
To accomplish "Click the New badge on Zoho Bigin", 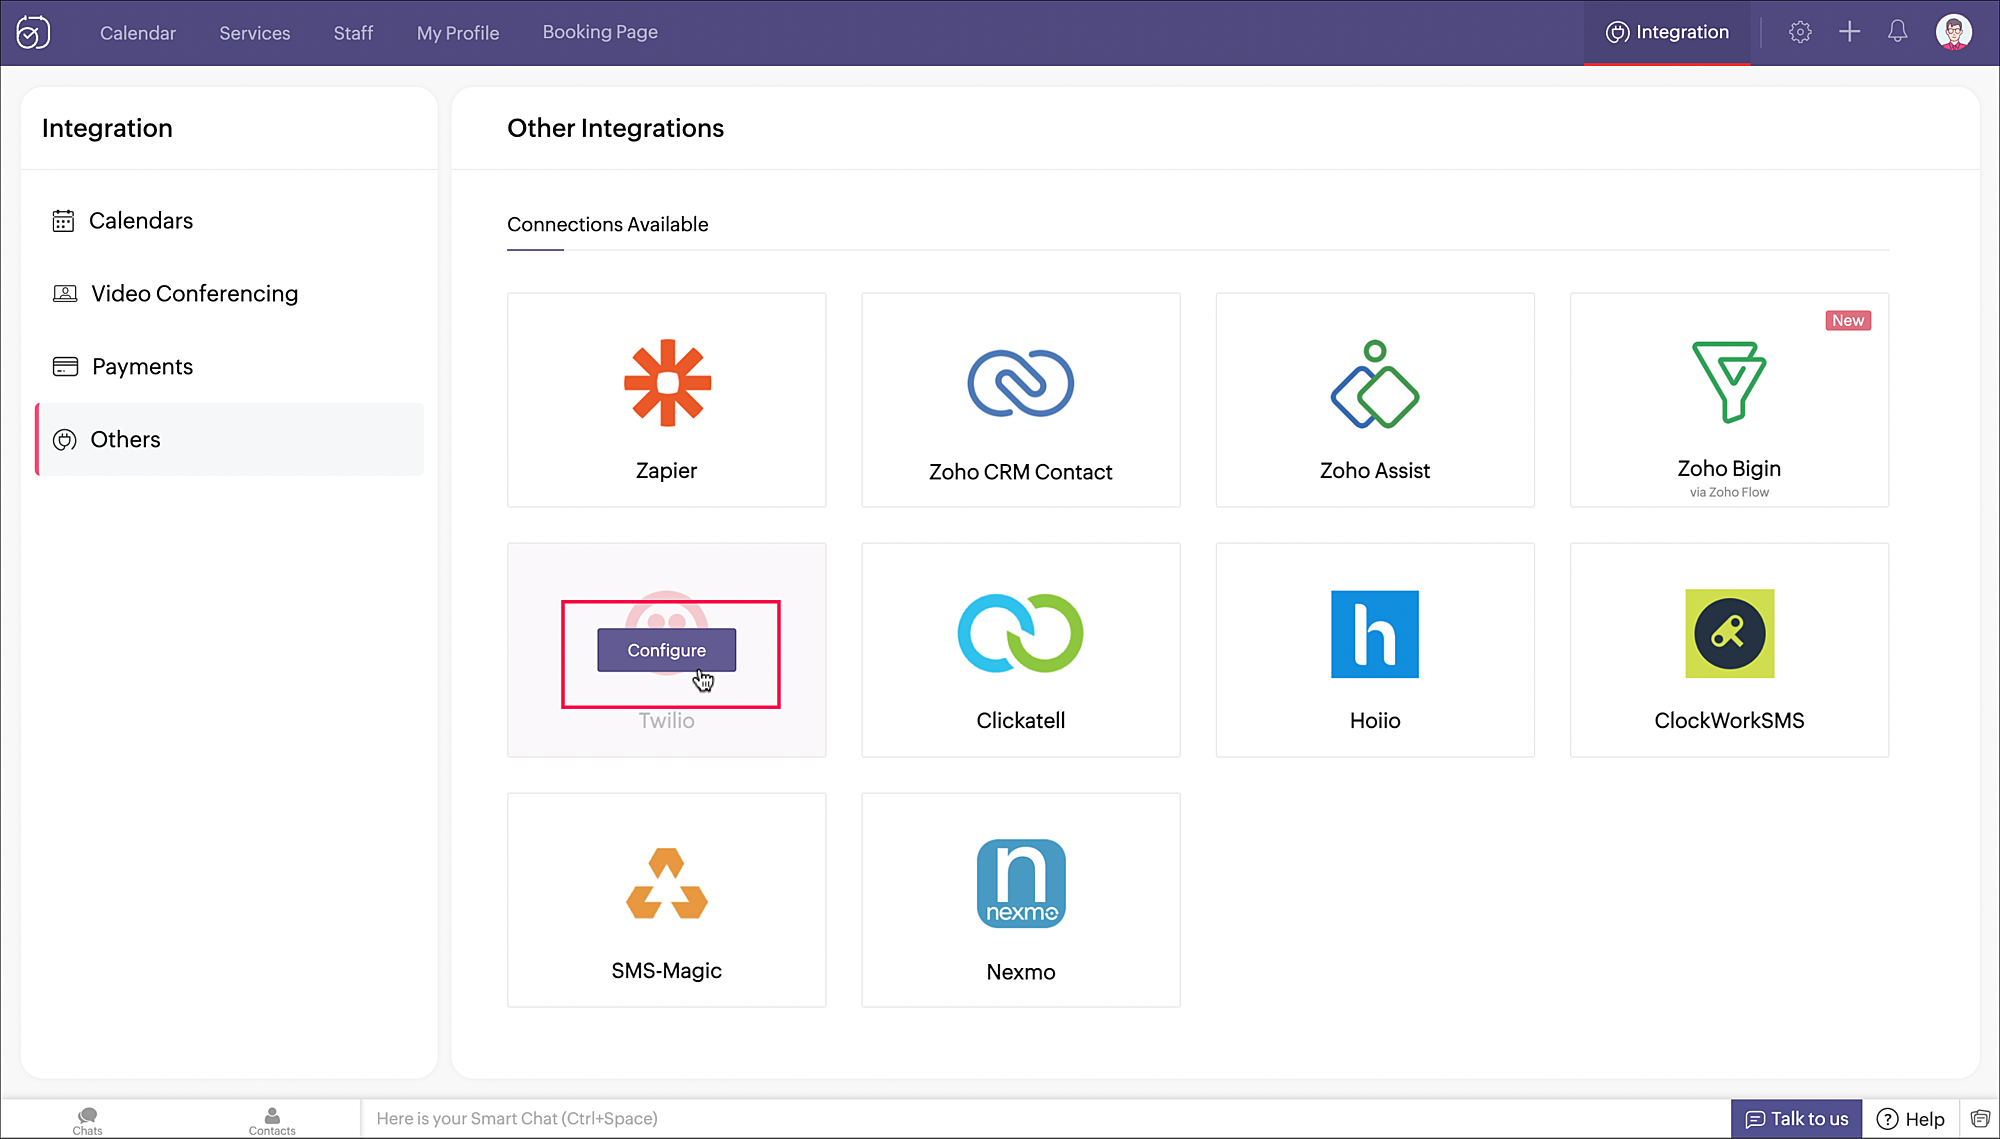I will (x=1848, y=321).
